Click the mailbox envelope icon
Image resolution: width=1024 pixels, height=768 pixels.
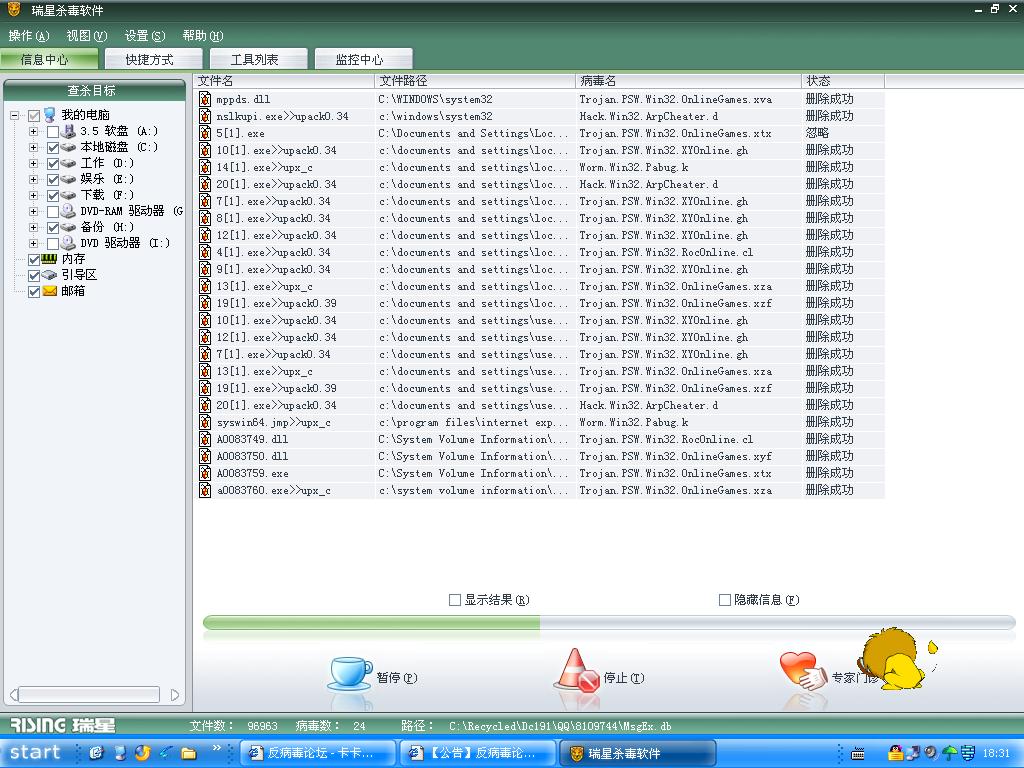point(50,291)
